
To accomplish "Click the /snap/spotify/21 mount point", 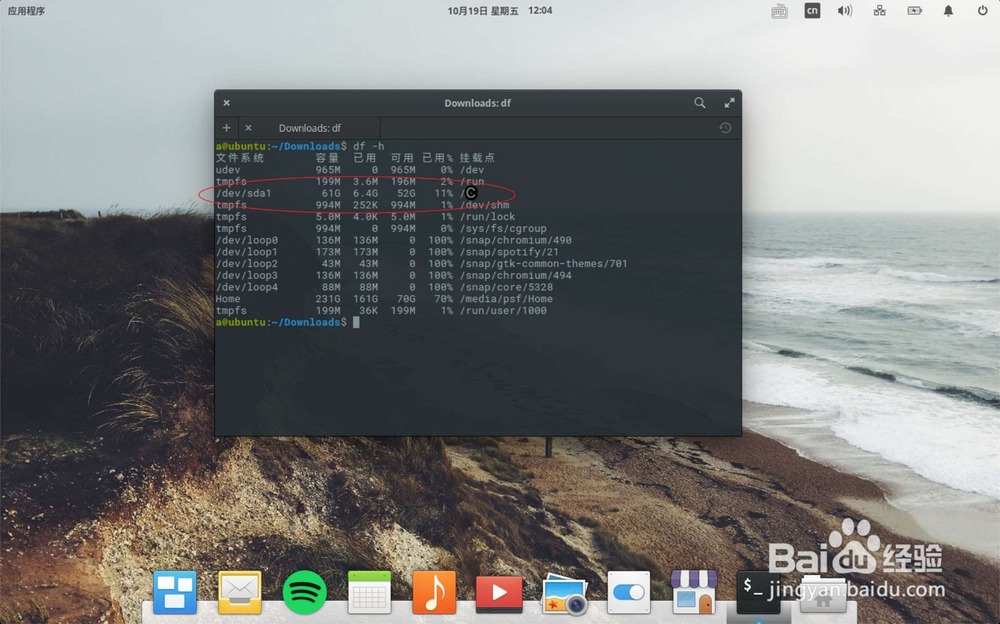I will [x=510, y=252].
